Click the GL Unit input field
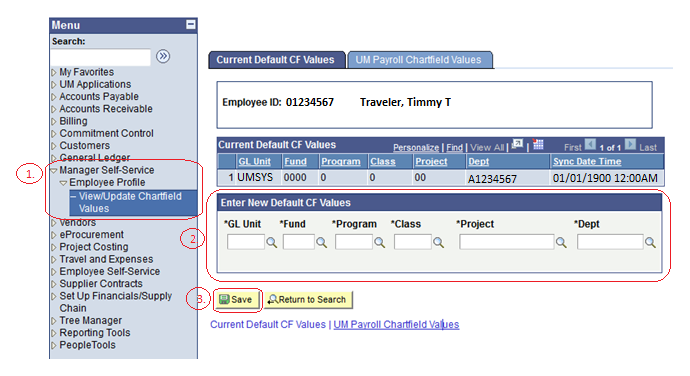The image size is (690, 376). click(x=246, y=242)
